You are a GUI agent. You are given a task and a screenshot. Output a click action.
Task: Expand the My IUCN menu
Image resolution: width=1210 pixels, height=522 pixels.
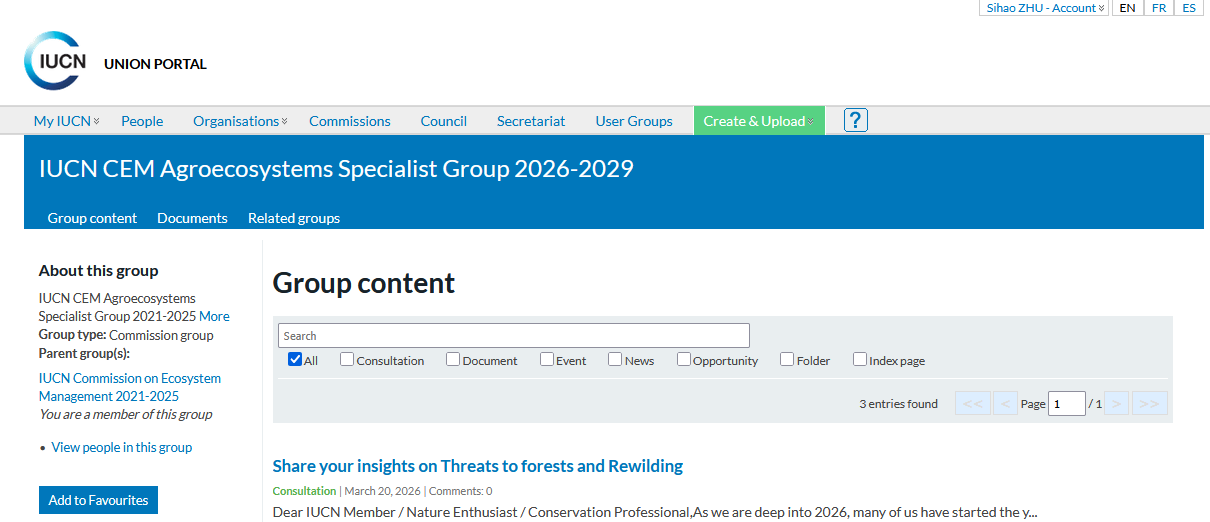pos(66,121)
